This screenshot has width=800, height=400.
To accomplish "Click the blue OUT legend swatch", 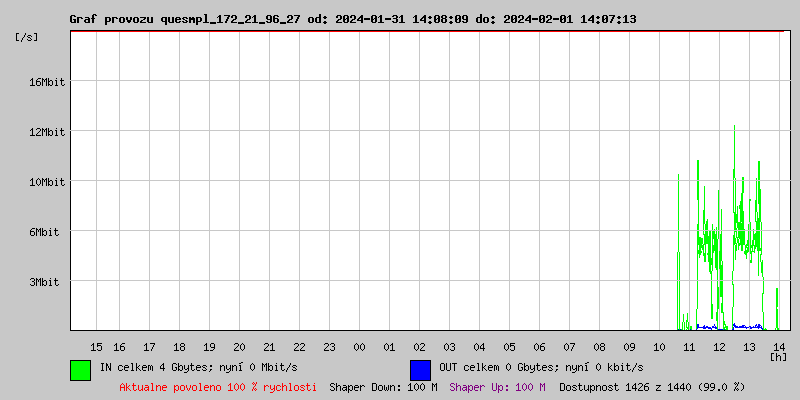I will (x=420, y=369).
